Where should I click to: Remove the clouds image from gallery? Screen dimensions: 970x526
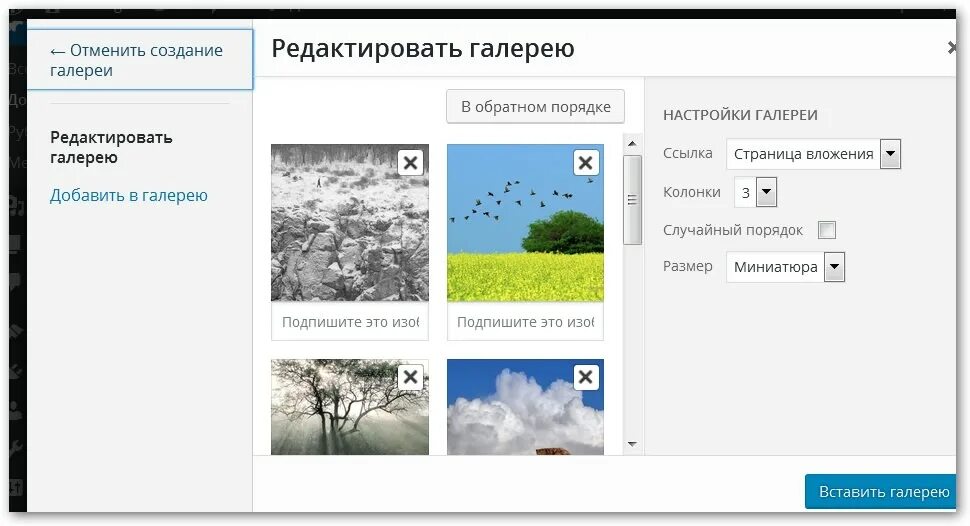coord(586,377)
